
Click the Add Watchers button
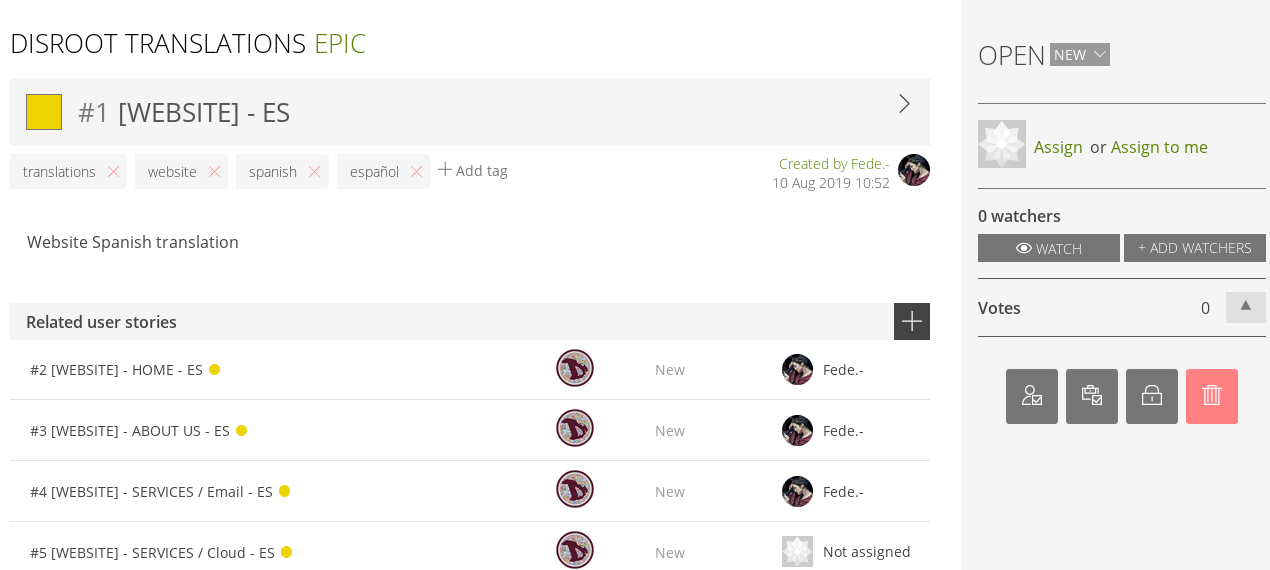[1194, 248]
